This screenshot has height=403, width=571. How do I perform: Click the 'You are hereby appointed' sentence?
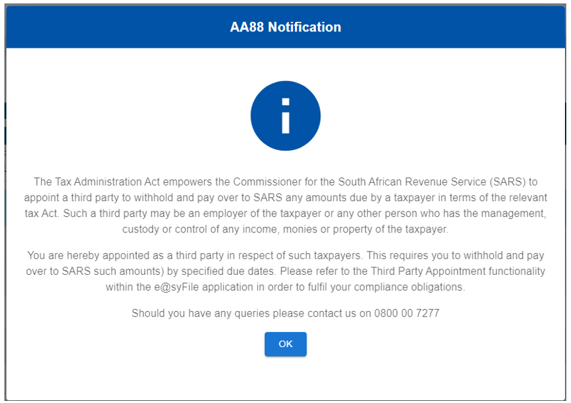pyautogui.click(x=194, y=255)
